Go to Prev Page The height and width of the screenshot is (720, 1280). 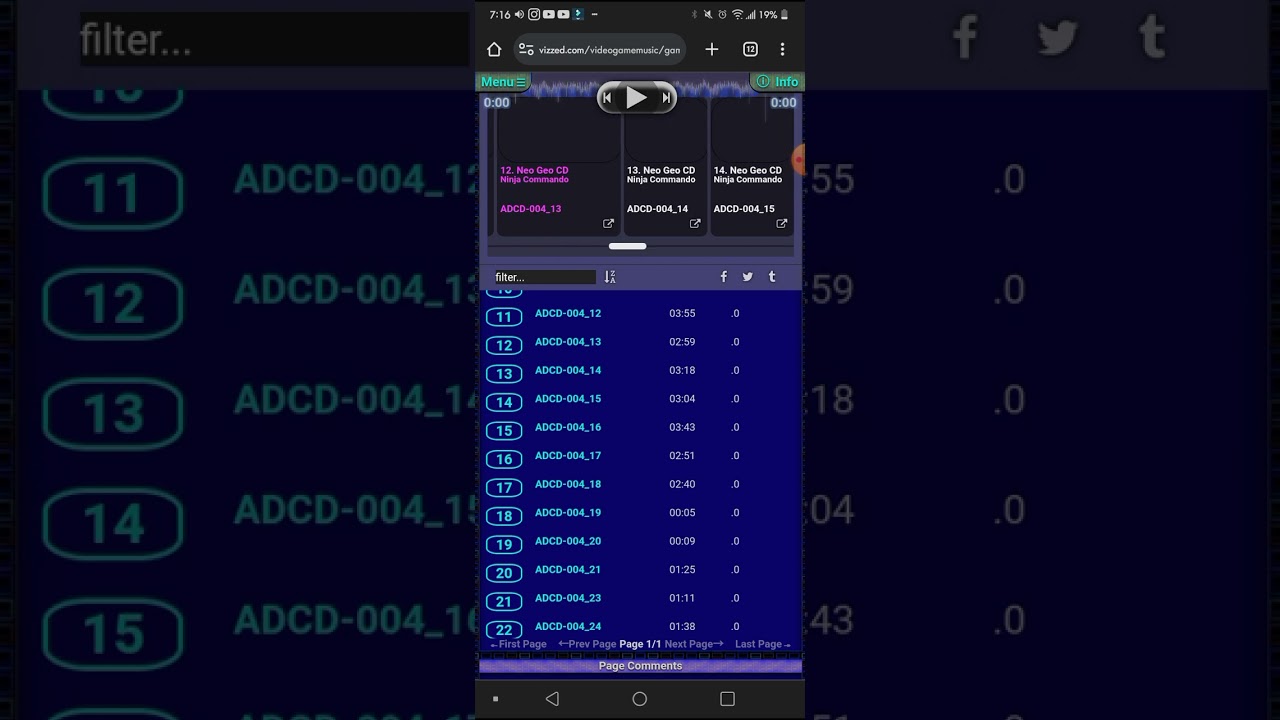[x=587, y=645]
